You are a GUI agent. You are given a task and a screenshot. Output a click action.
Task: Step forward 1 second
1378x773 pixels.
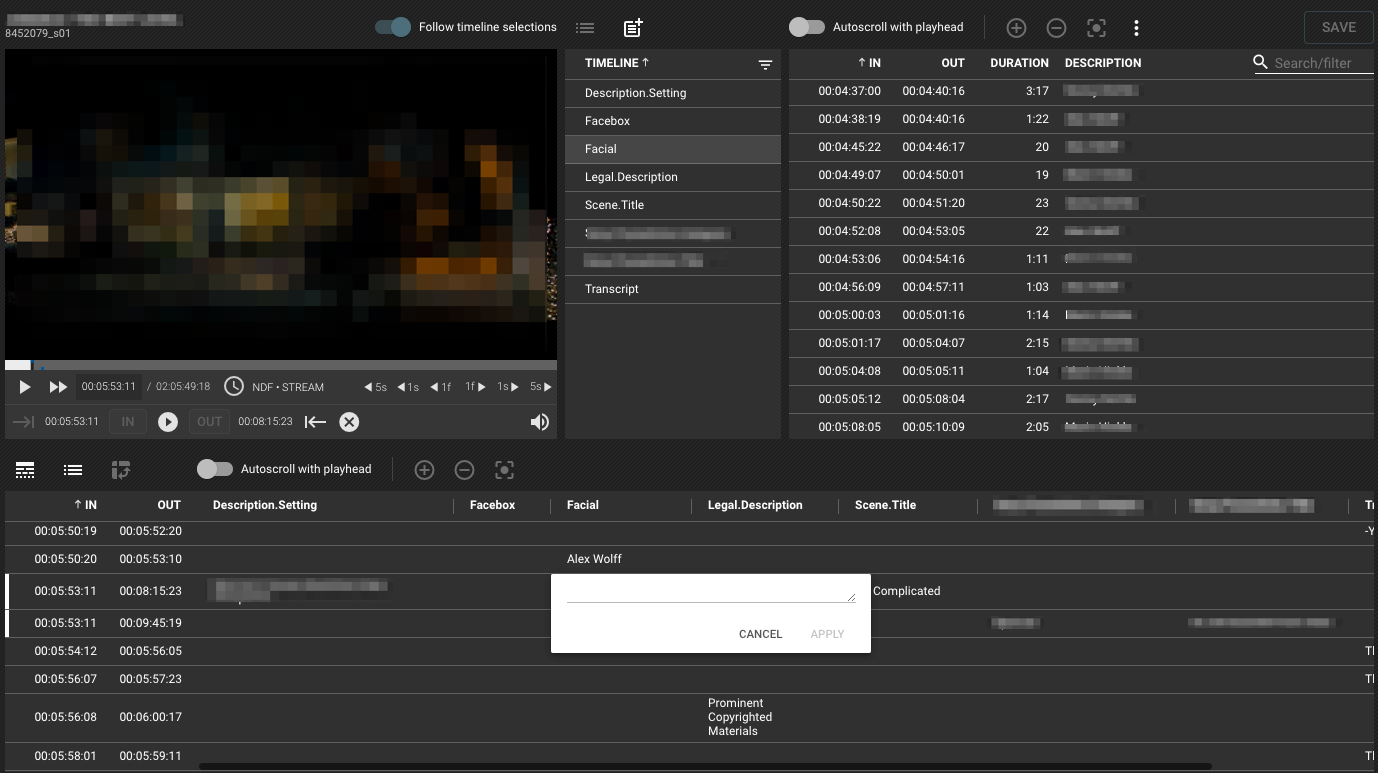pyautogui.click(x=508, y=387)
